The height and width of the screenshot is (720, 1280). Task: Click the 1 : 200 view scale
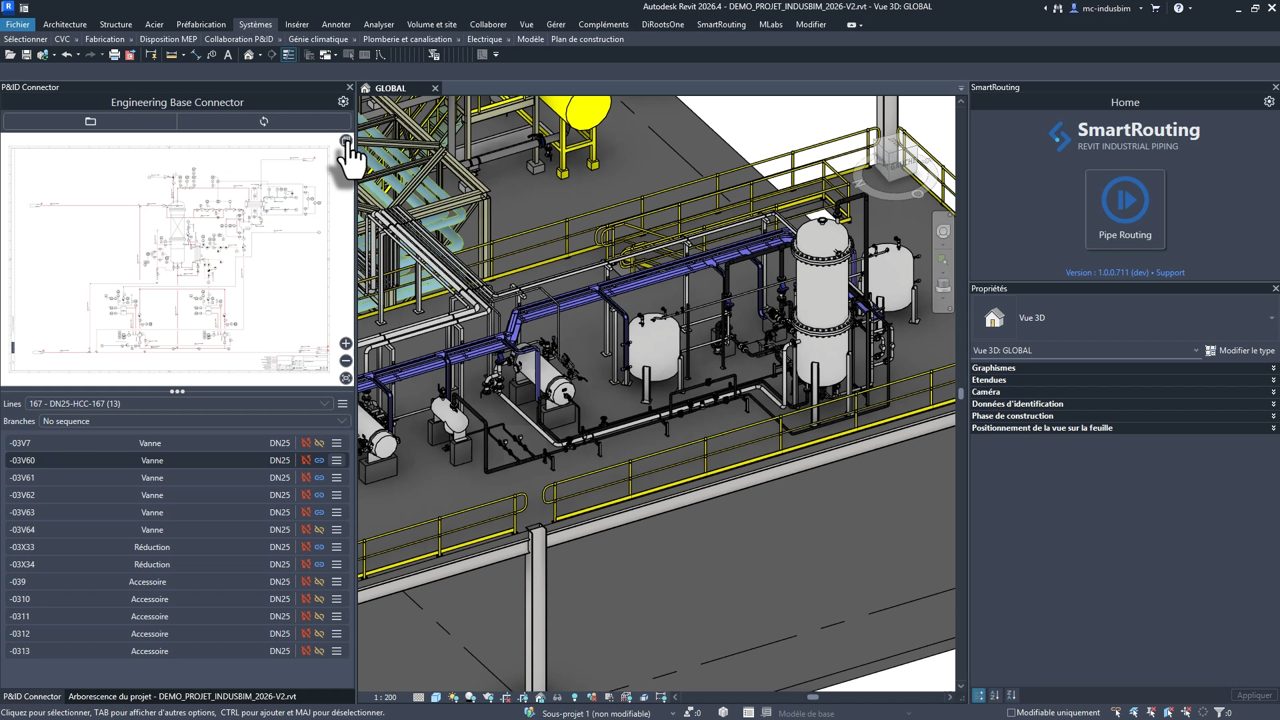pos(385,697)
